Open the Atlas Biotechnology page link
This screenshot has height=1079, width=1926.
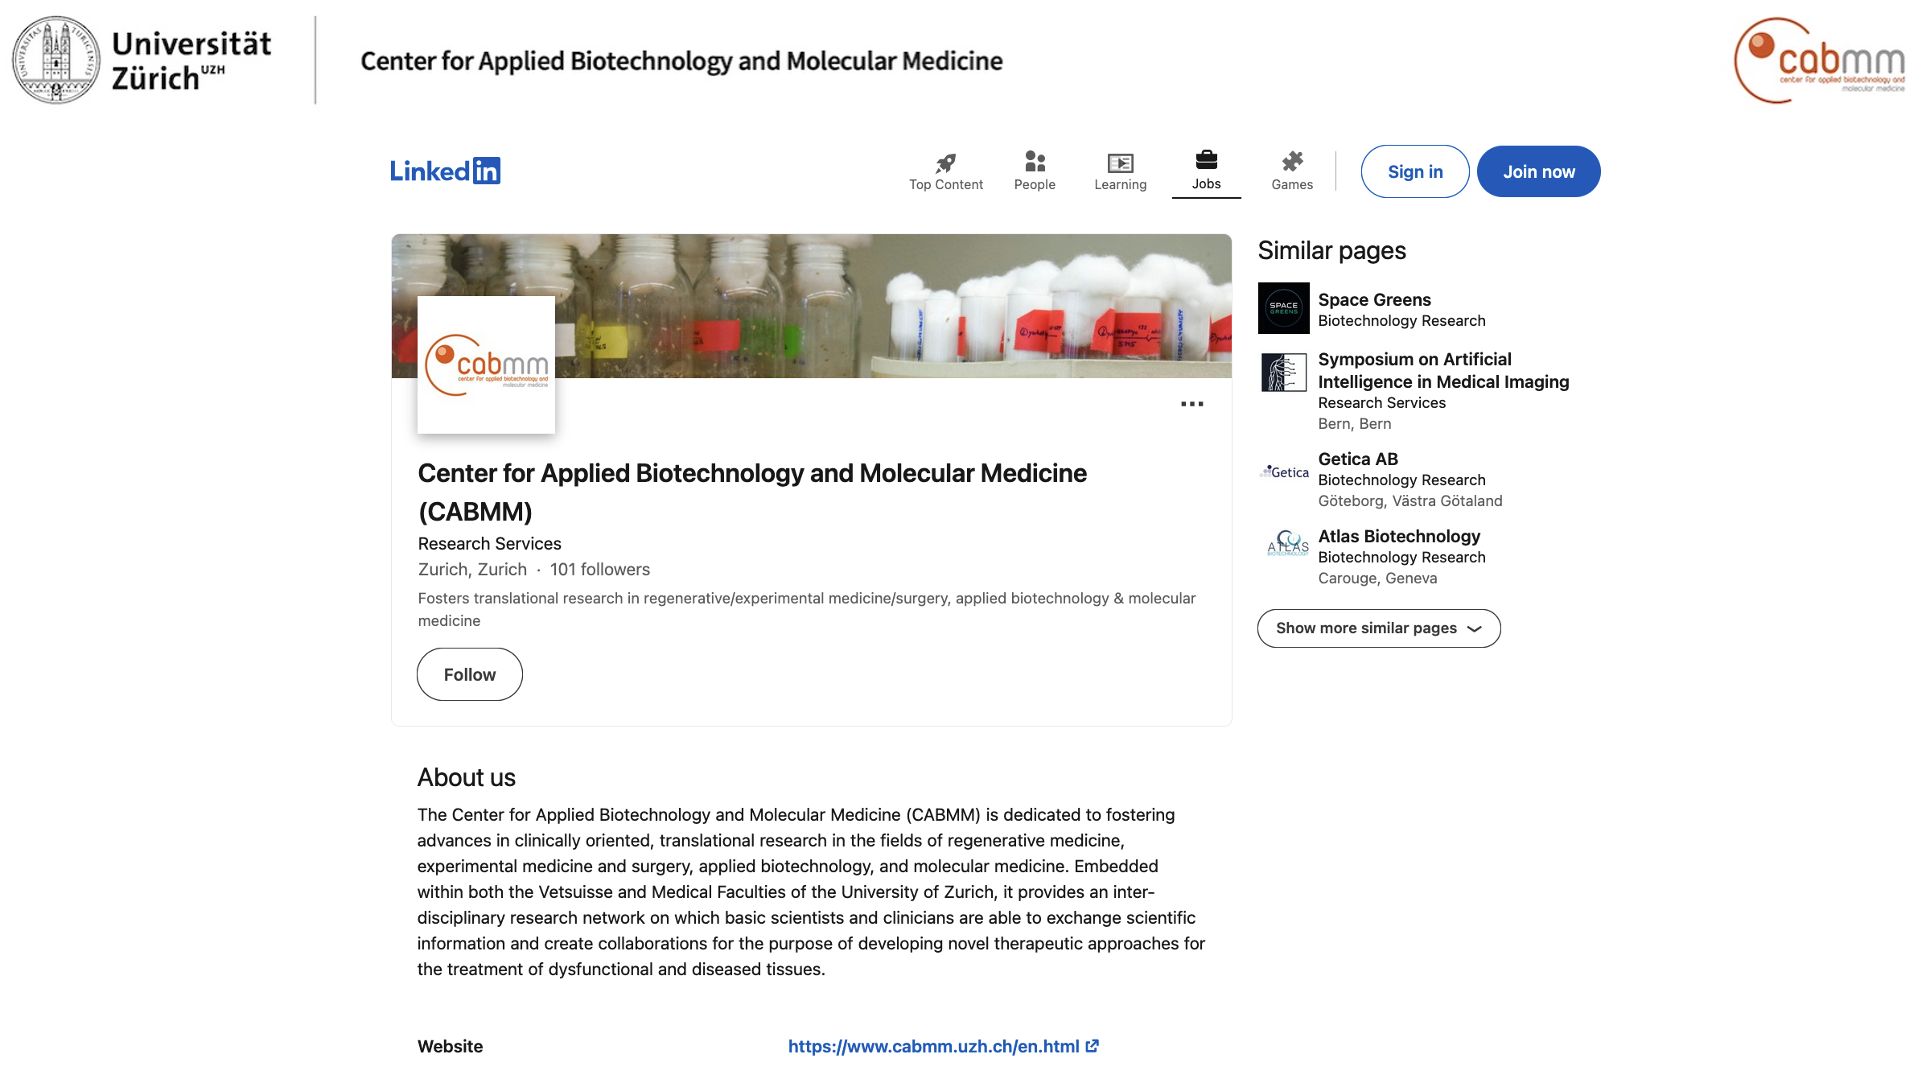pyautogui.click(x=1398, y=536)
